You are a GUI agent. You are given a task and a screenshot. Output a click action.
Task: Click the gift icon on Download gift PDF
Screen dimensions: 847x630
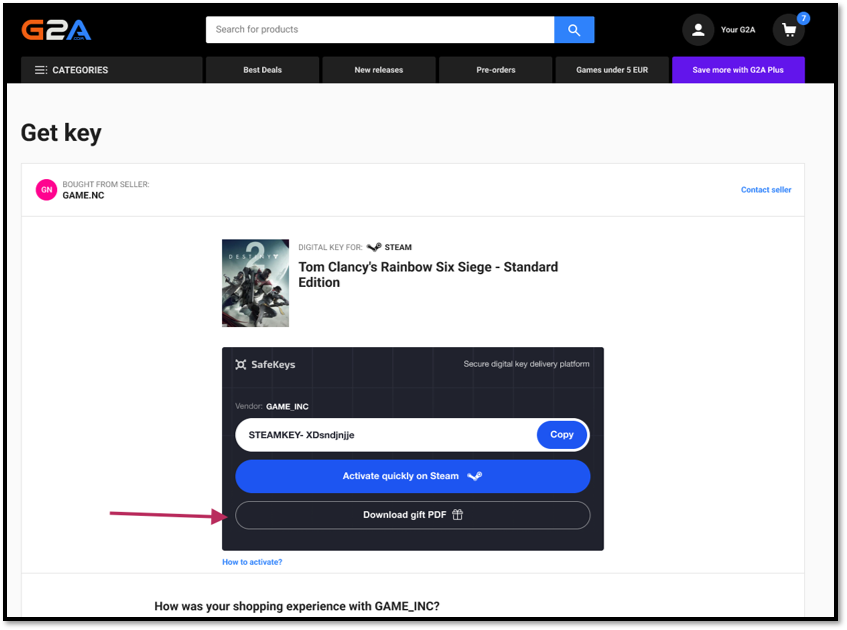457,514
